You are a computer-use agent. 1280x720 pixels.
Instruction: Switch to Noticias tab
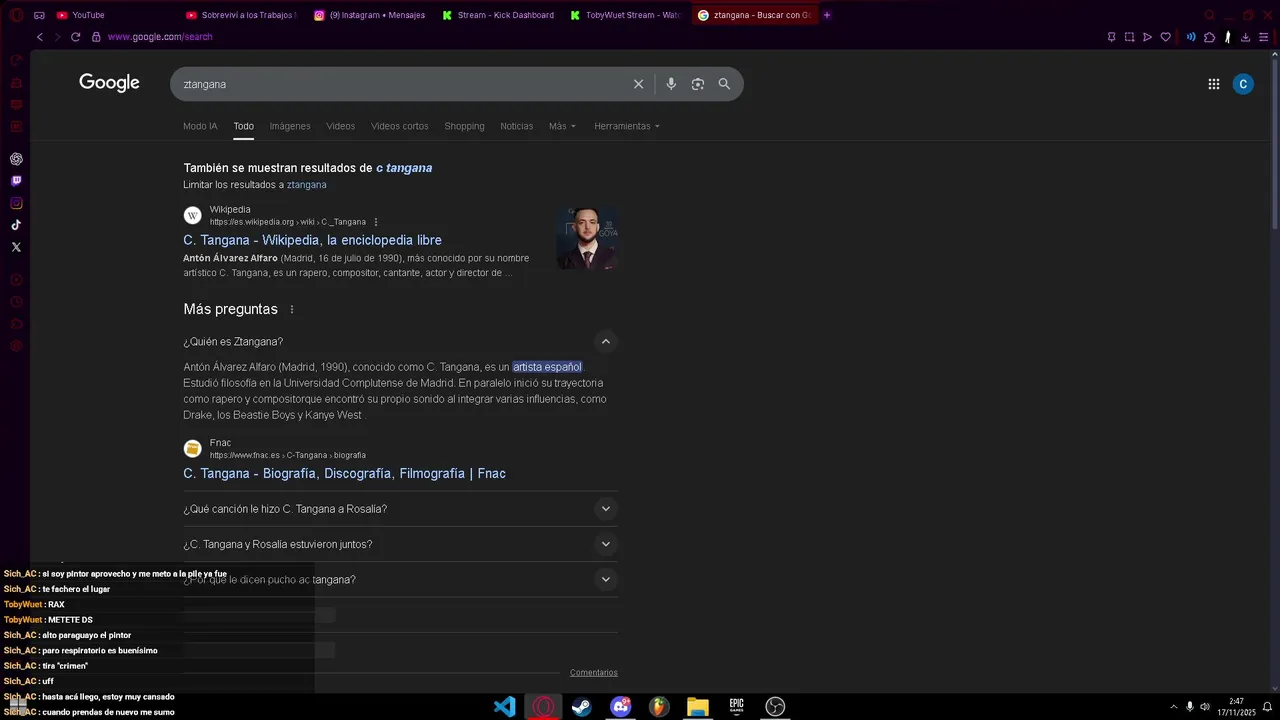517,126
